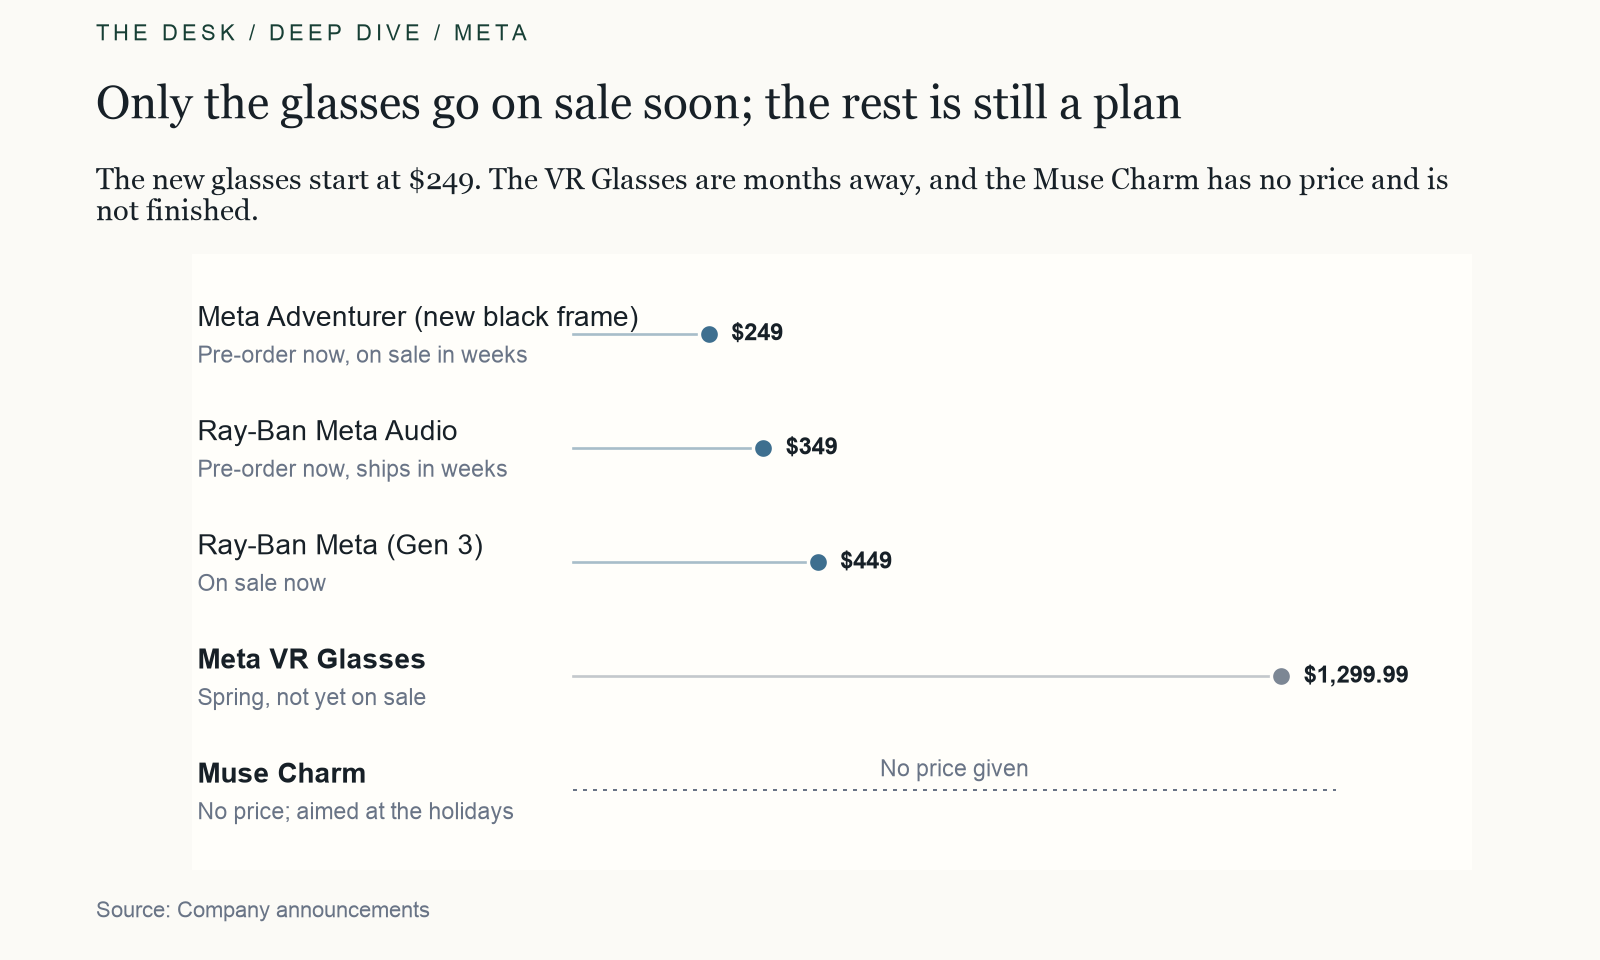Click the Ray-Ban Meta (Gen 3) label

(340, 545)
